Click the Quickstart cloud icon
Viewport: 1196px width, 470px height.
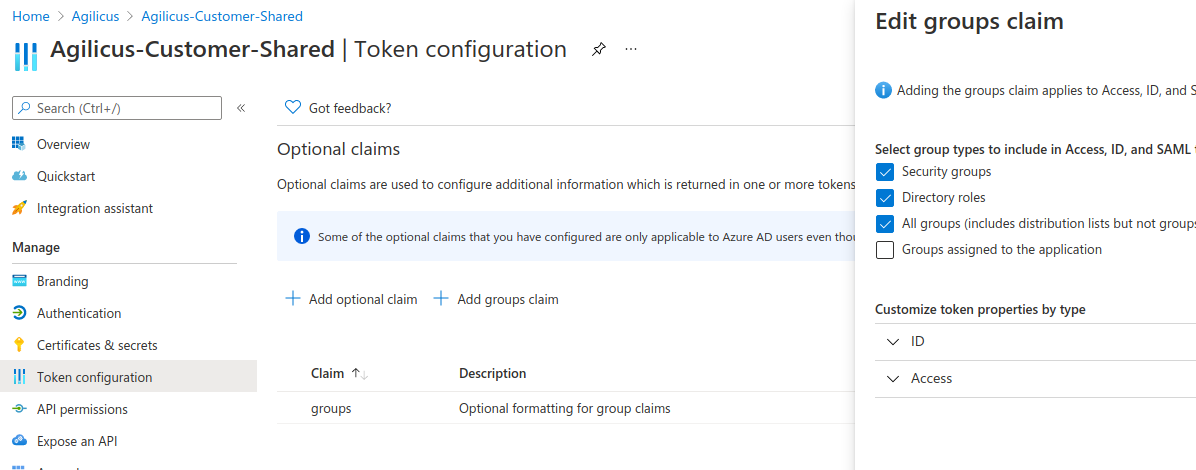19,176
